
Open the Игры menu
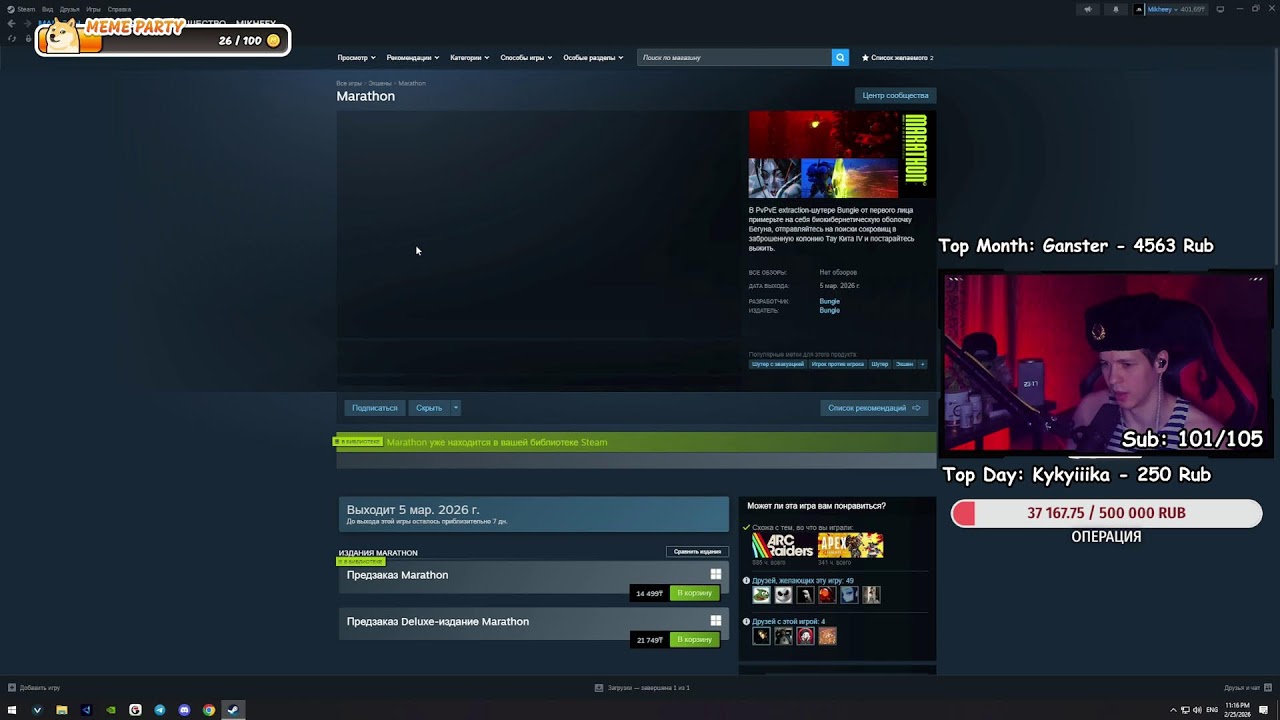pyautogui.click(x=93, y=9)
